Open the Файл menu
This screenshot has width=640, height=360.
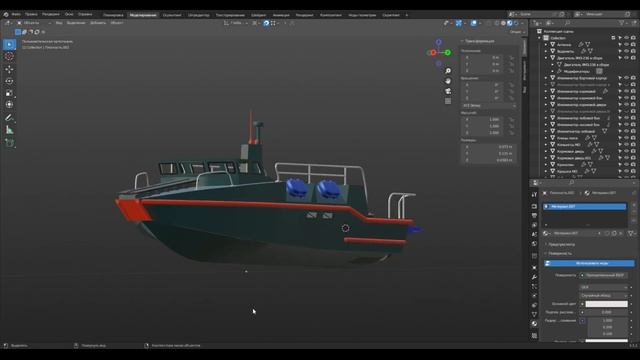(16, 14)
